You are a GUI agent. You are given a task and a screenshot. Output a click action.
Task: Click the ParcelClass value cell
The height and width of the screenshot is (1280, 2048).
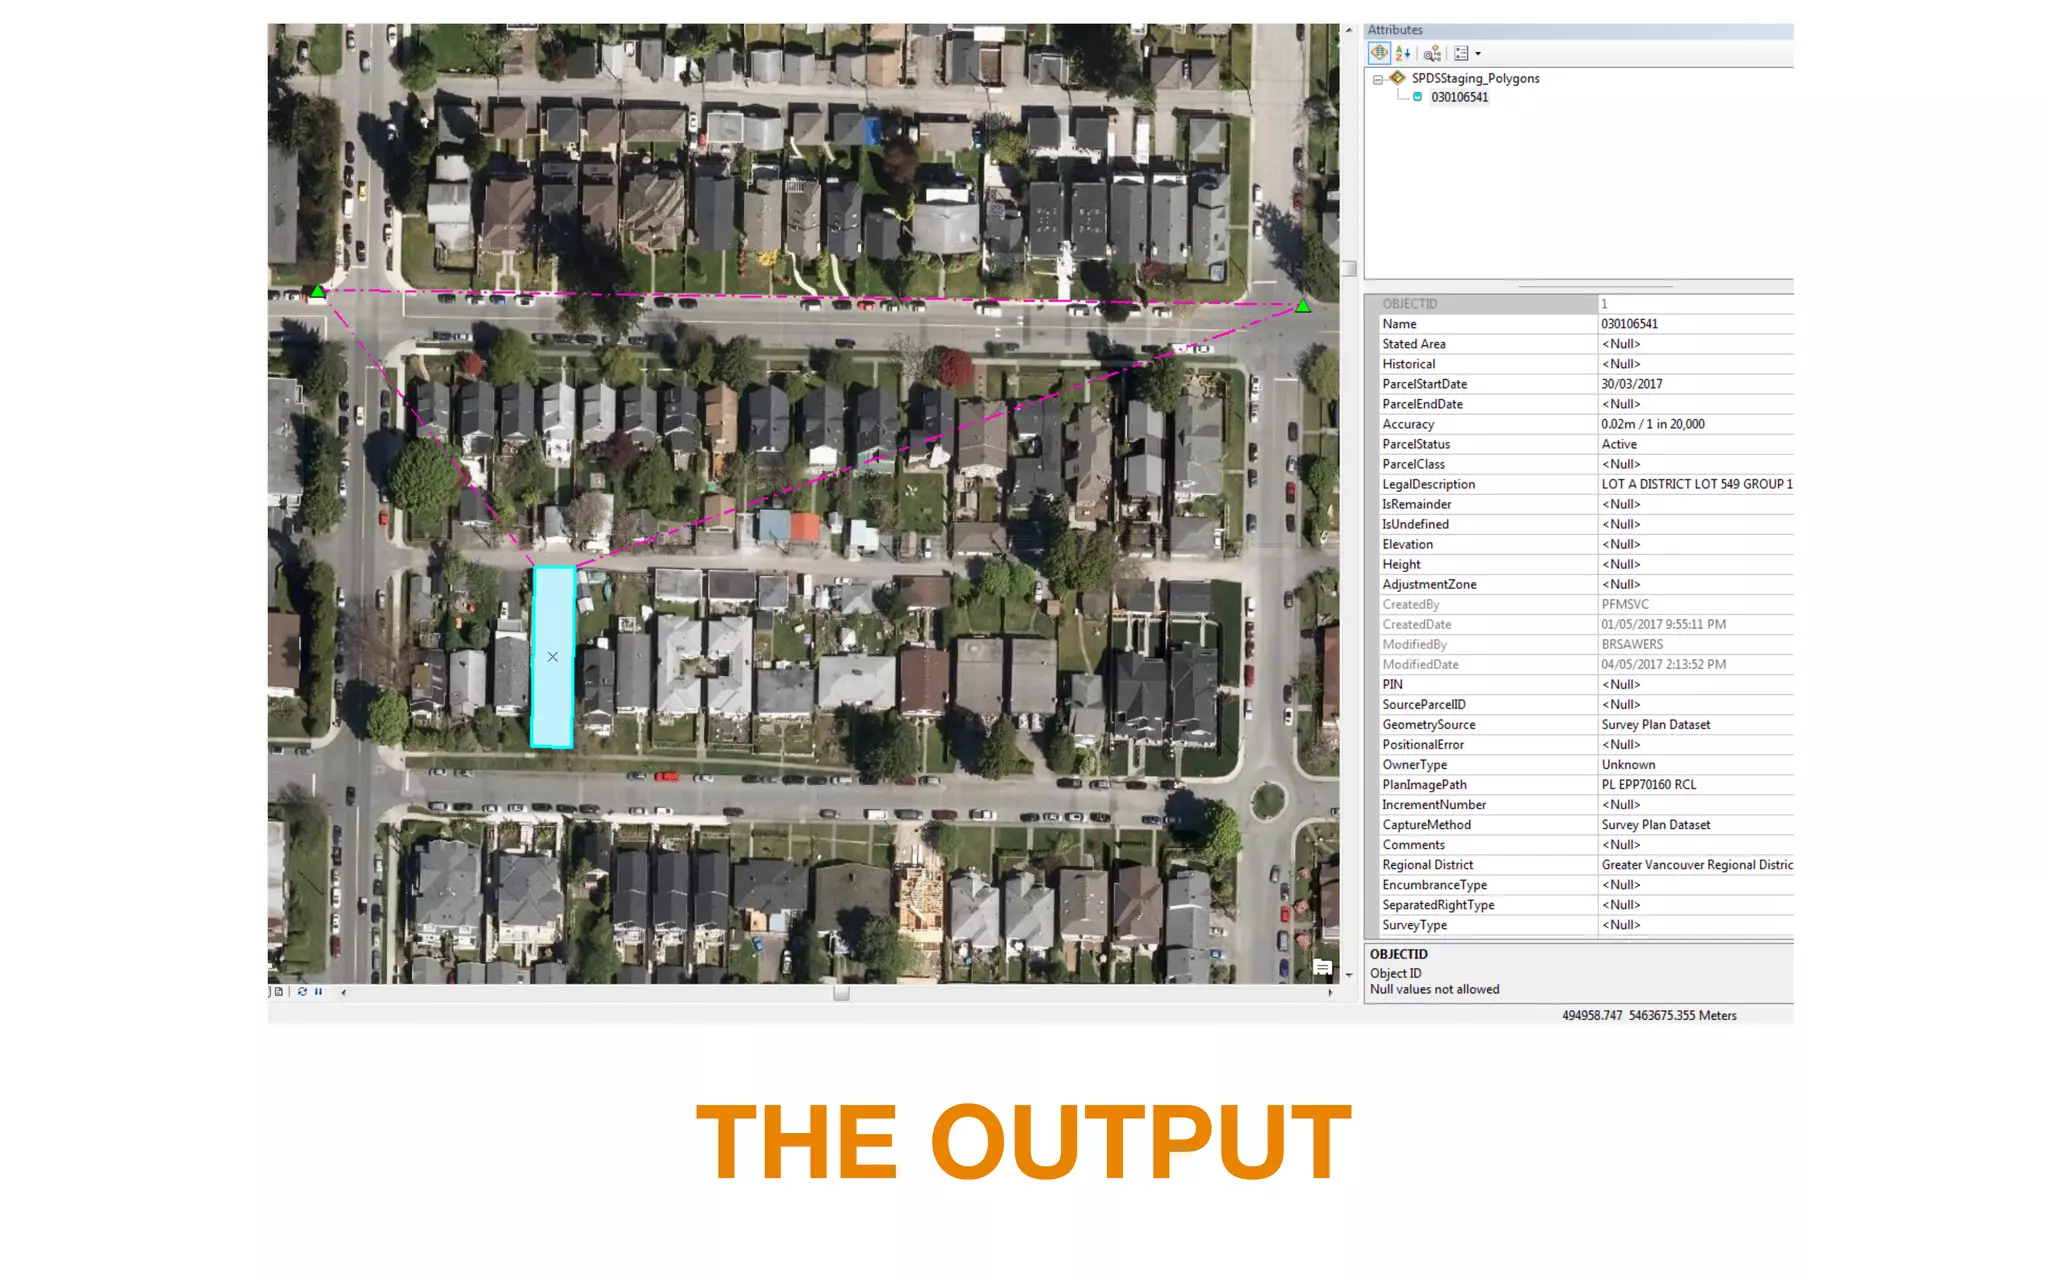(1695, 464)
